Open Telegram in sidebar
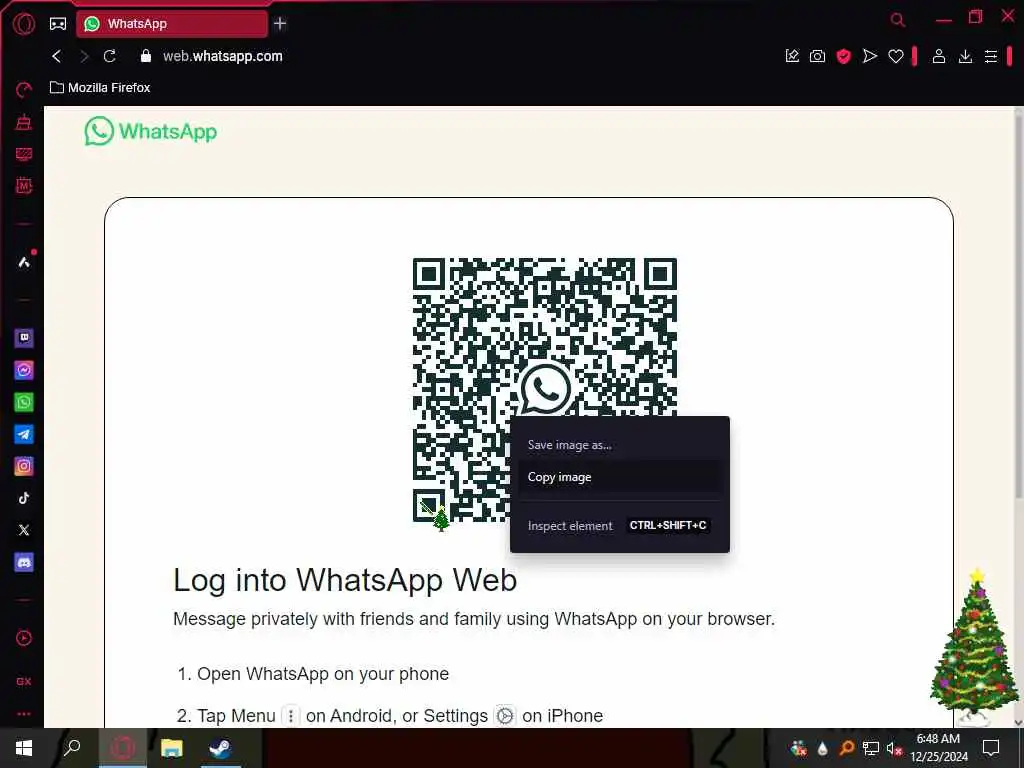 coord(24,434)
